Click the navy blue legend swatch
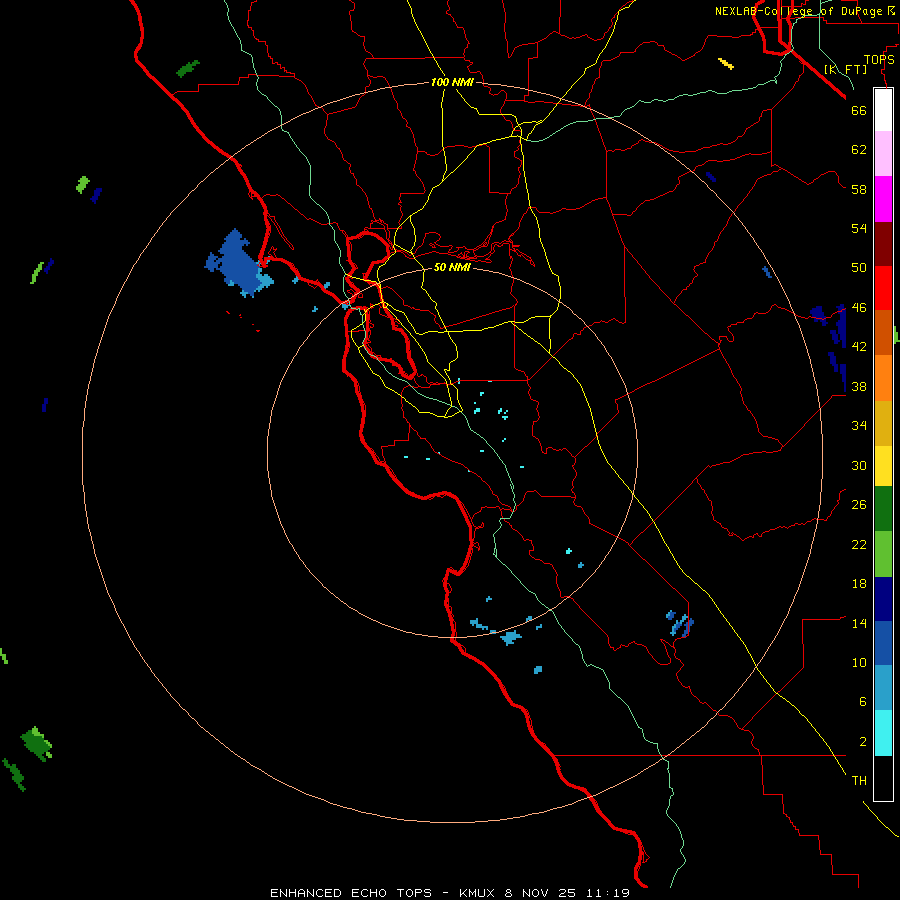 click(x=883, y=599)
